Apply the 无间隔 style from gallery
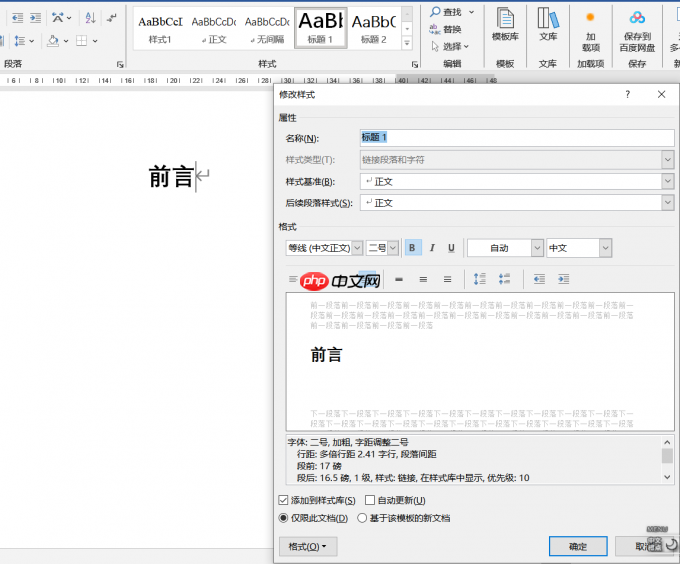This screenshot has width=680, height=564. (267, 29)
